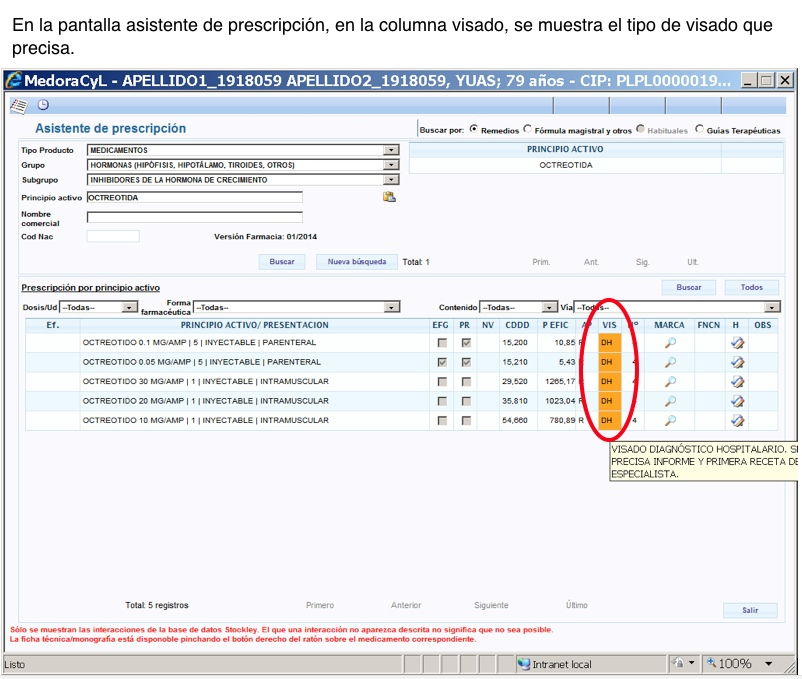Click the Nombre comercial text field
This screenshot has width=802, height=679.
[194, 217]
